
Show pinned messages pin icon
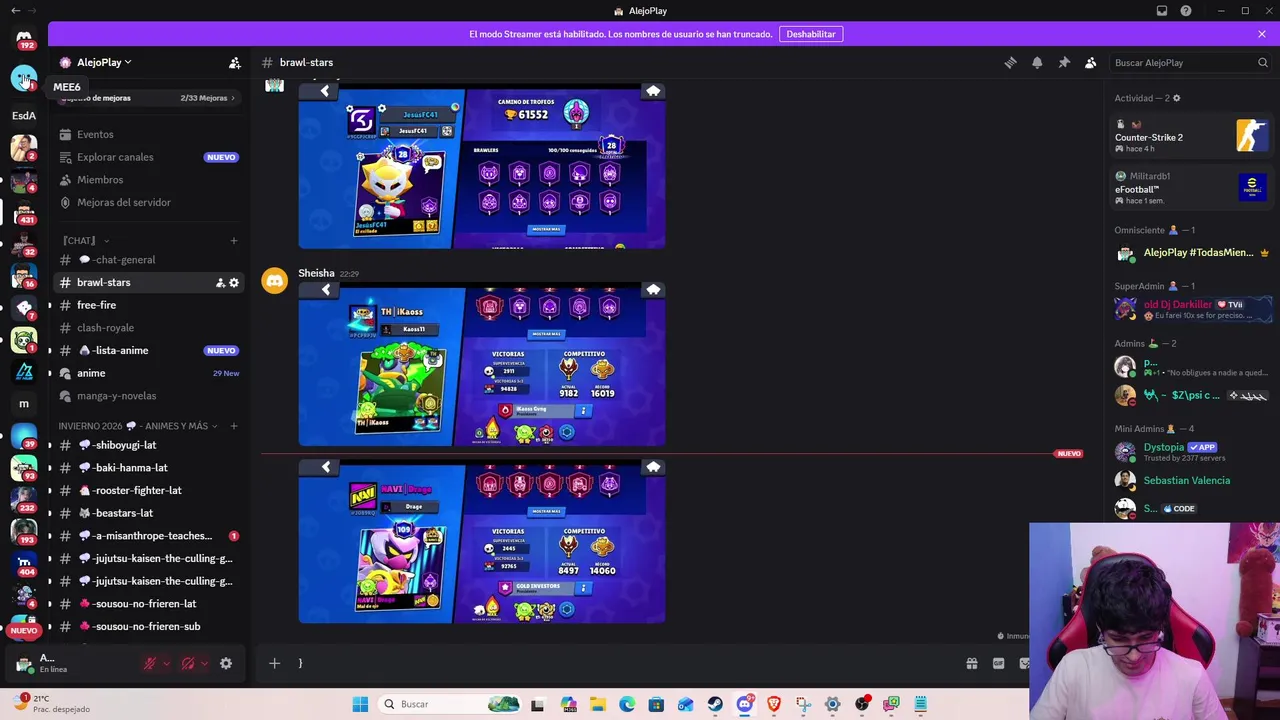click(x=1064, y=62)
